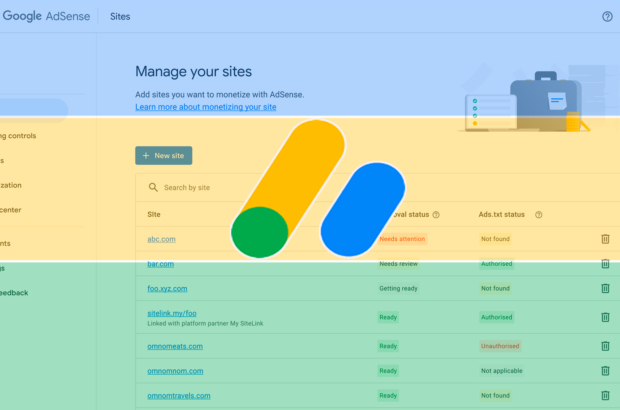The height and width of the screenshot is (410, 620).
Task: Open the foo.xyz.com site link
Action: [x=167, y=289]
